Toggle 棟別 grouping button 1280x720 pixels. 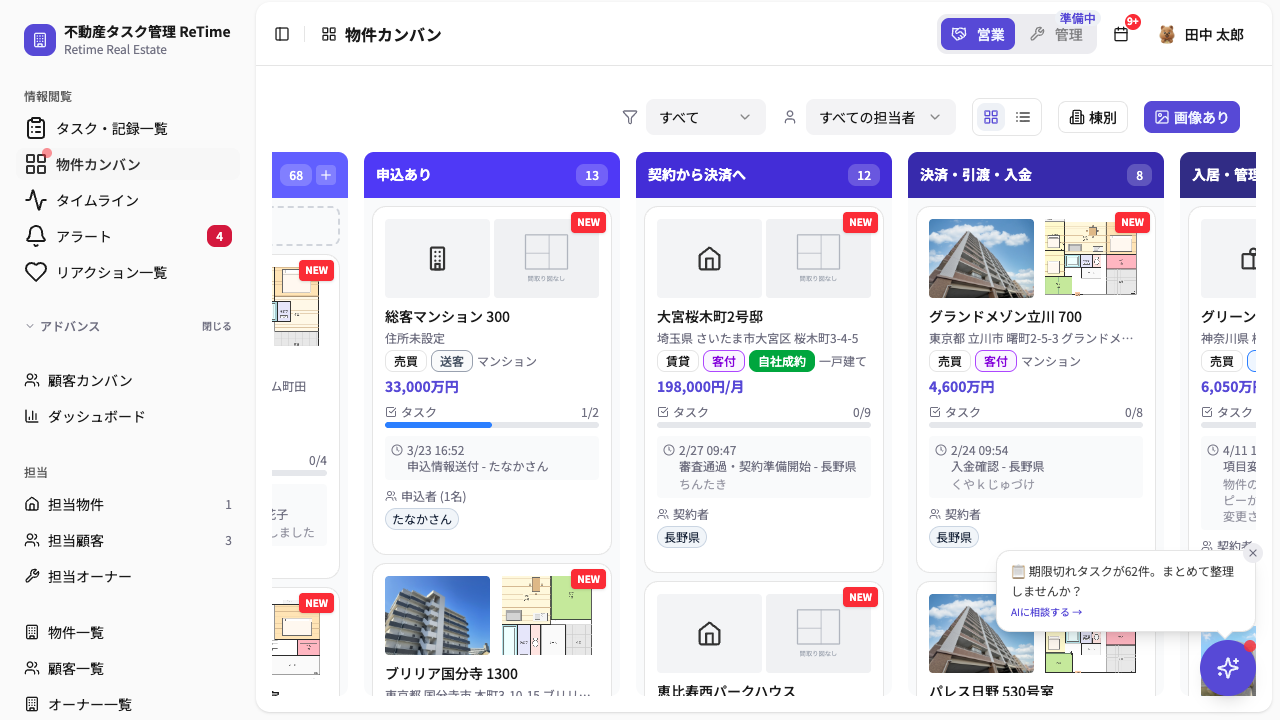coord(1093,117)
